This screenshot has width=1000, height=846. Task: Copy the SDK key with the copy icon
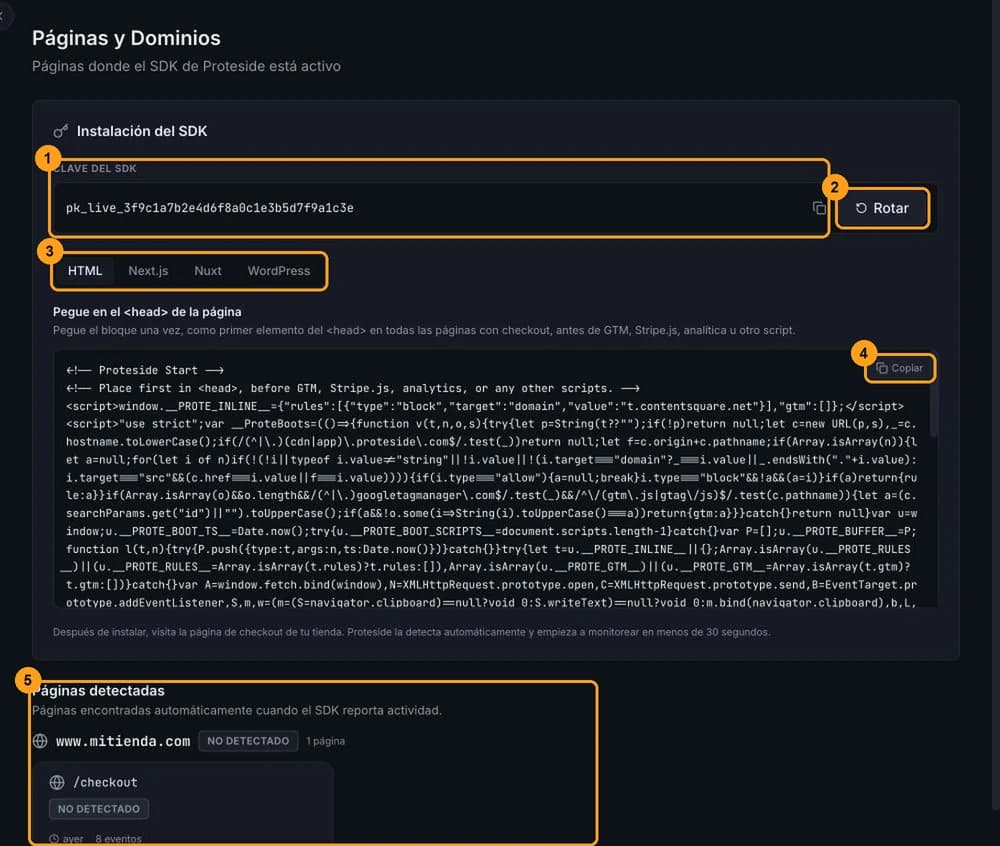pyautogui.click(x=819, y=208)
